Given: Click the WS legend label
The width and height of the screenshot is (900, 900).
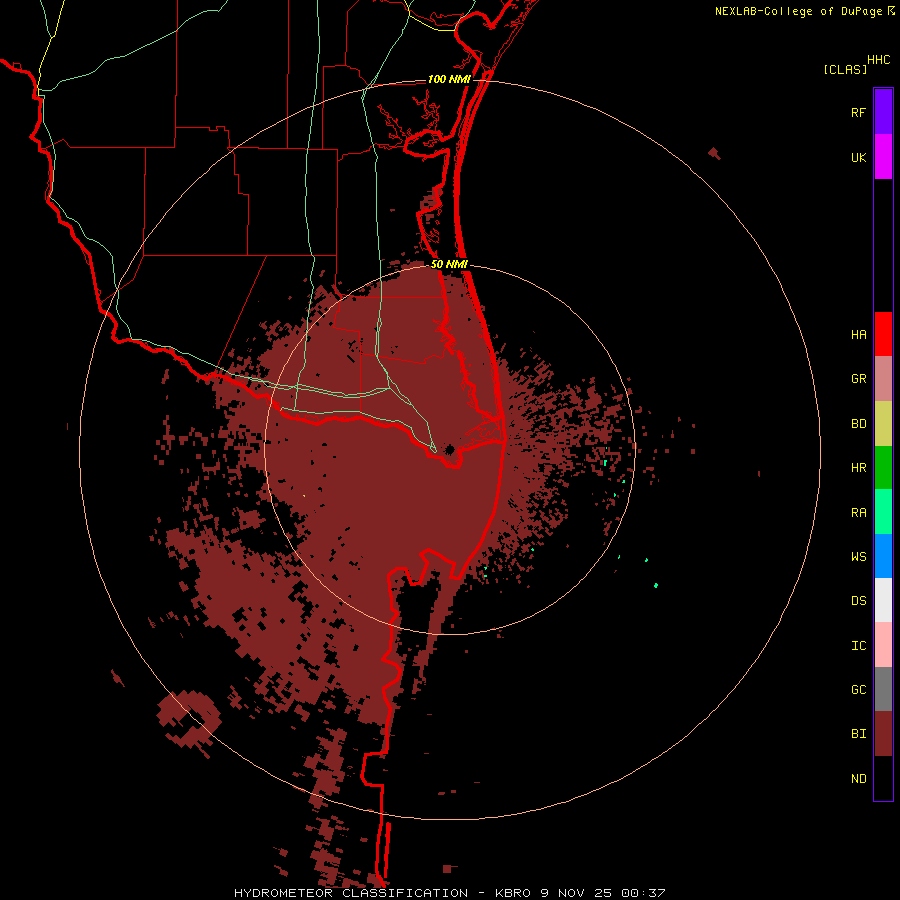Looking at the screenshot, I should (x=858, y=557).
